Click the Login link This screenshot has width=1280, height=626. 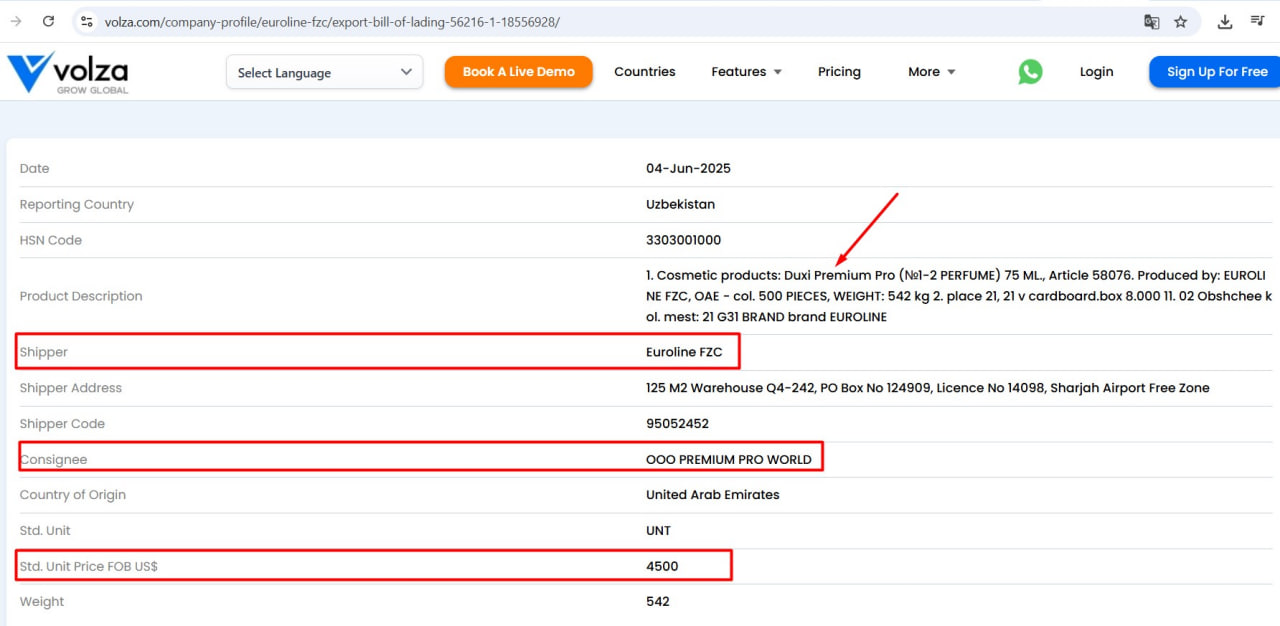(x=1096, y=72)
